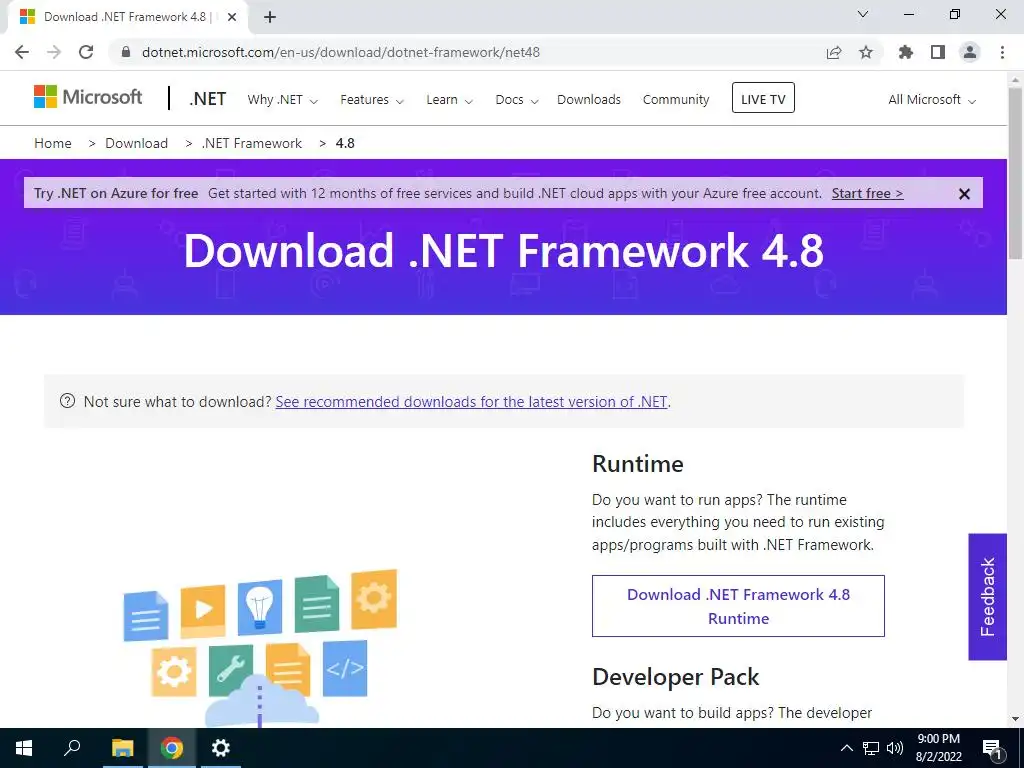Click the tab search chevron in the title bar
1024x768 pixels.
tap(863, 14)
